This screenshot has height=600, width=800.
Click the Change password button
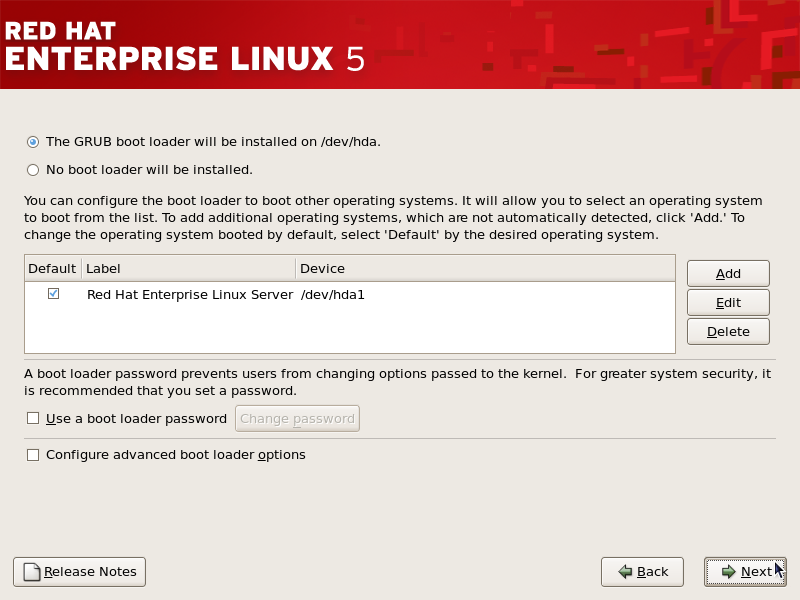[297, 418]
